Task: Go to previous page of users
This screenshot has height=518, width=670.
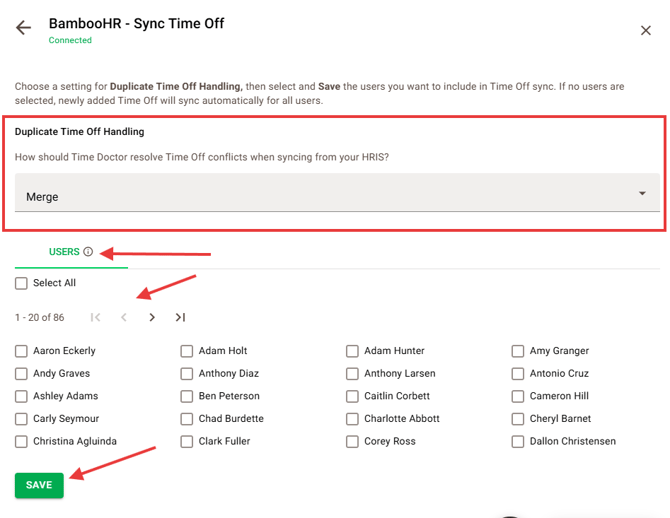Action: tap(124, 318)
